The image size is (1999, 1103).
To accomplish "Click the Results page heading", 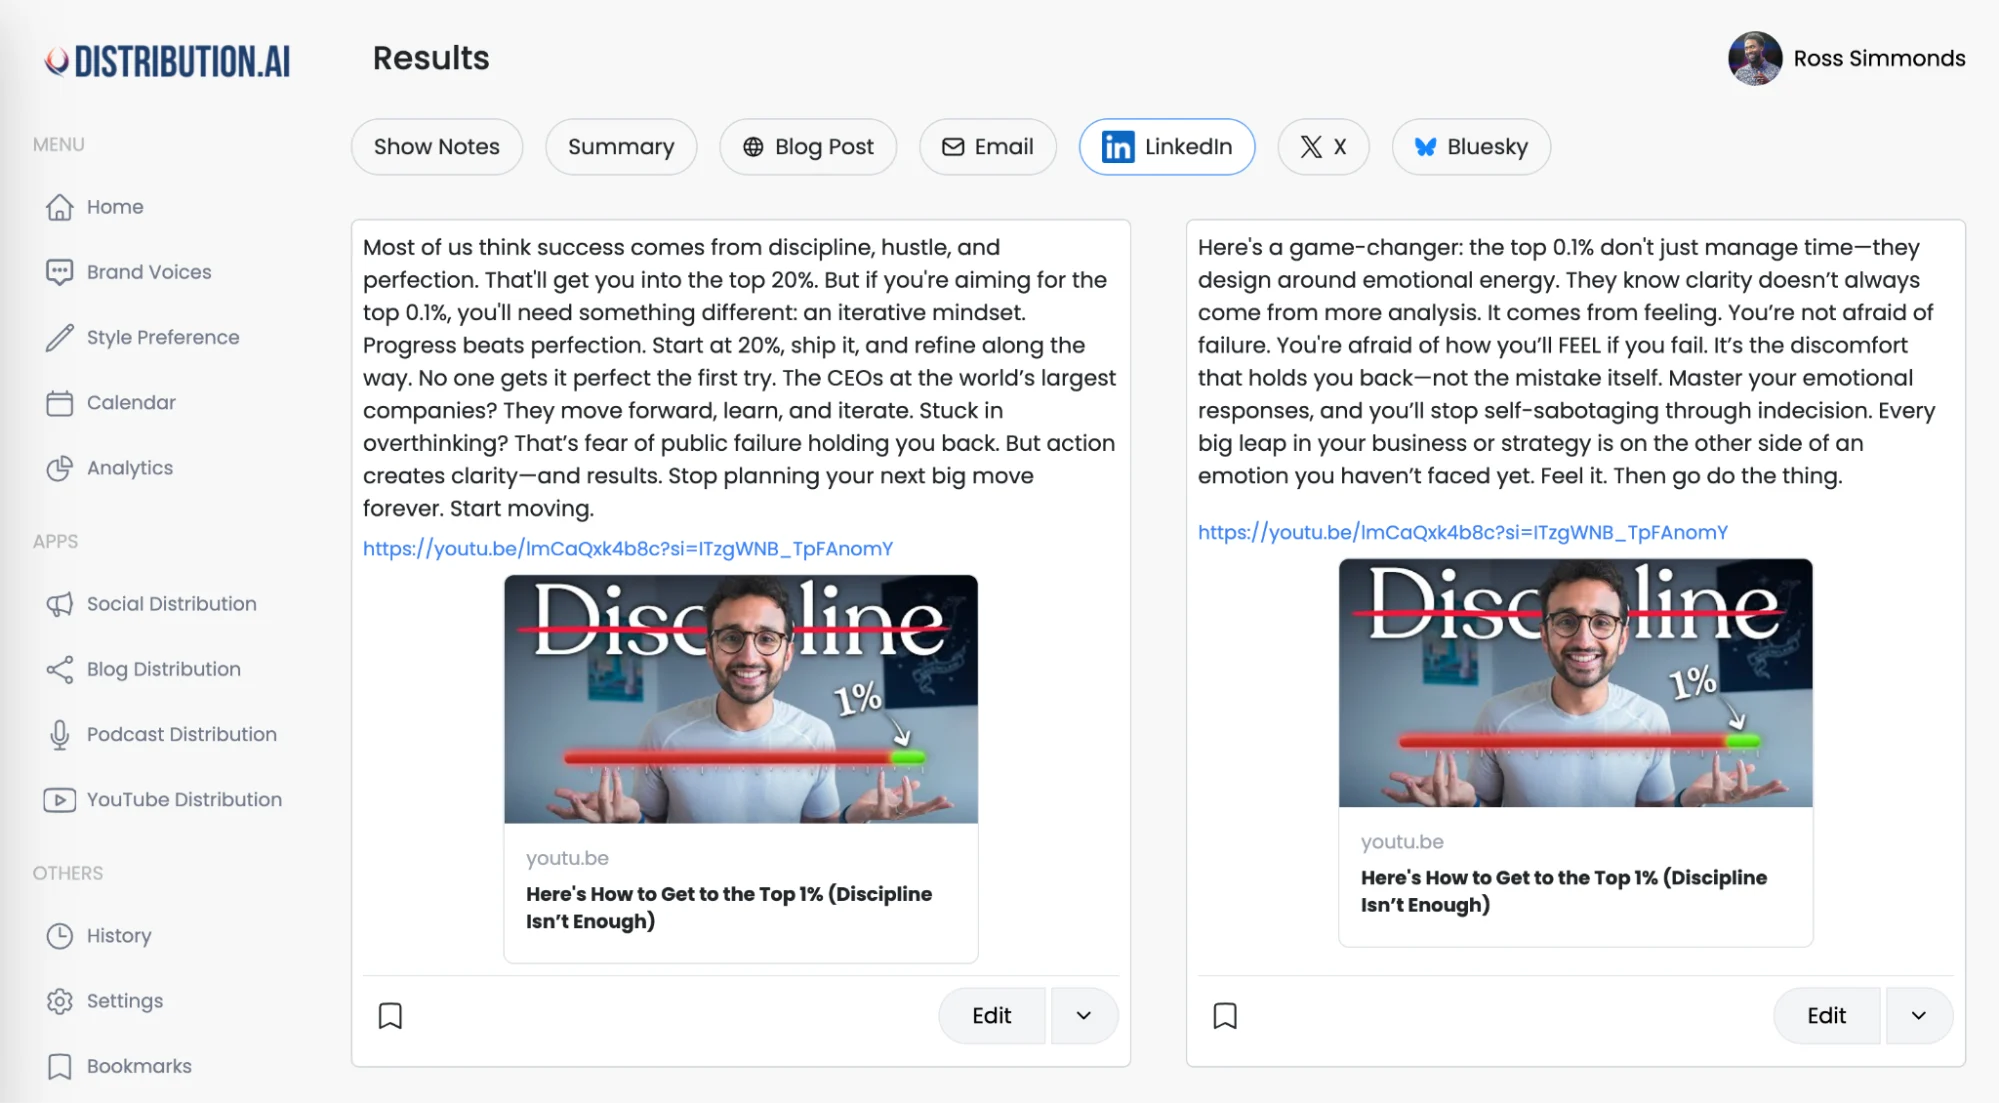I will 431,58.
